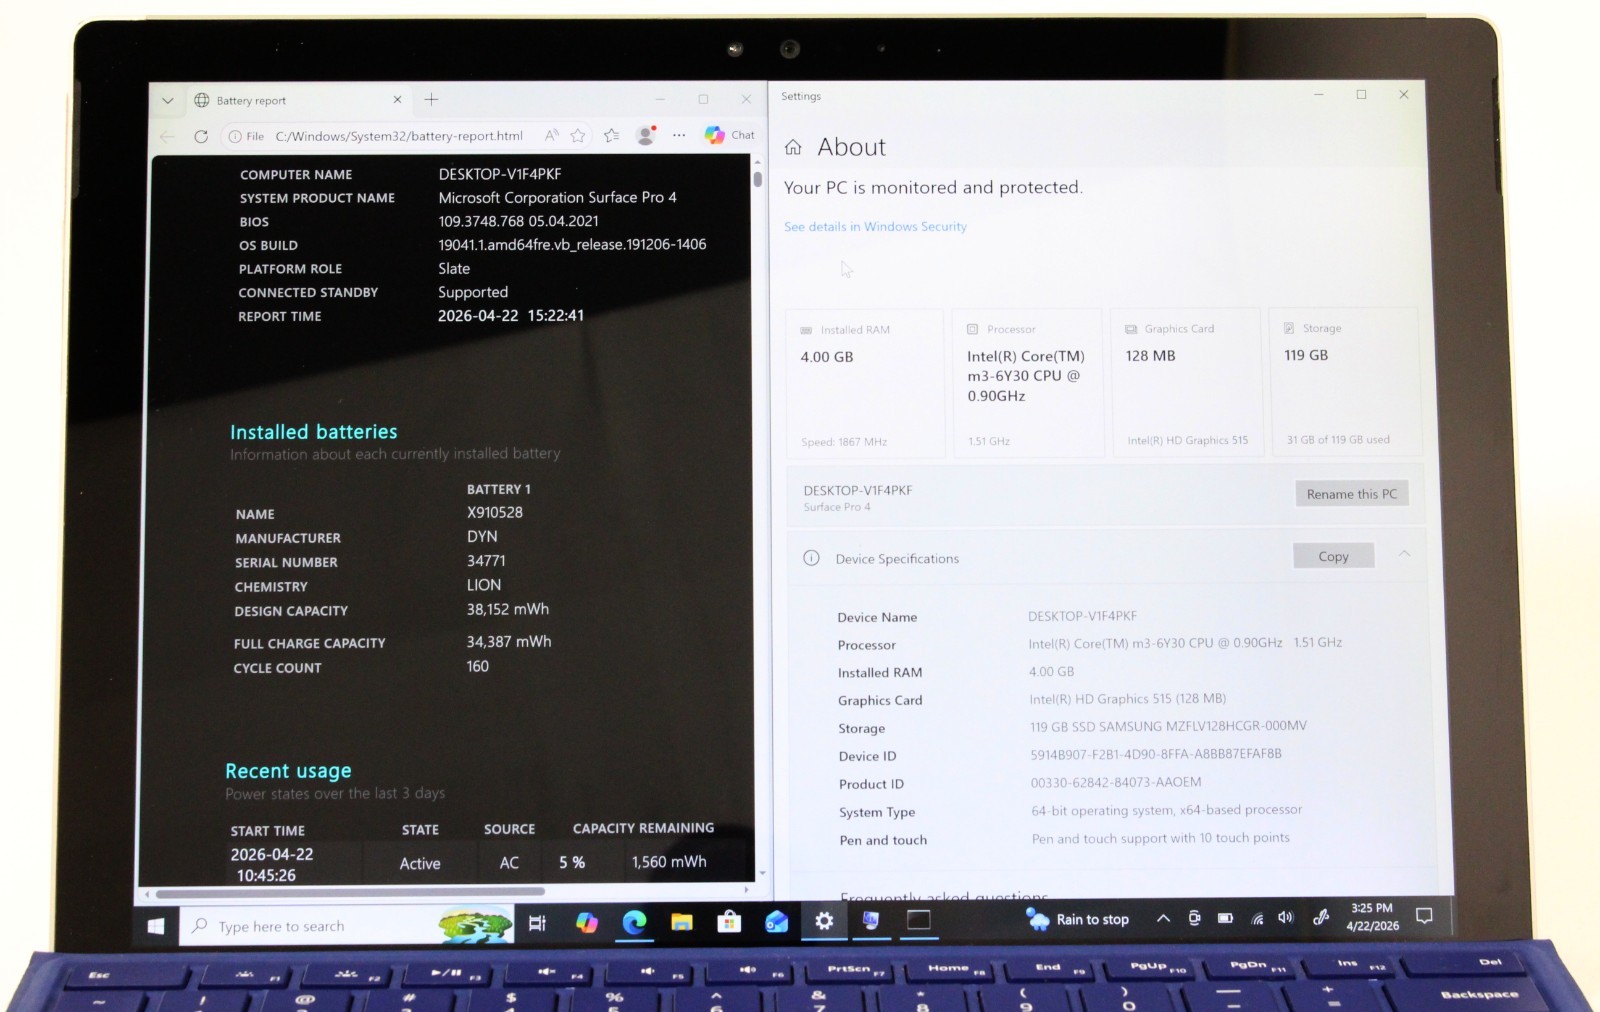Image resolution: width=1600 pixels, height=1012 pixels.
Task: Refresh the battery report page
Action: [x=201, y=136]
